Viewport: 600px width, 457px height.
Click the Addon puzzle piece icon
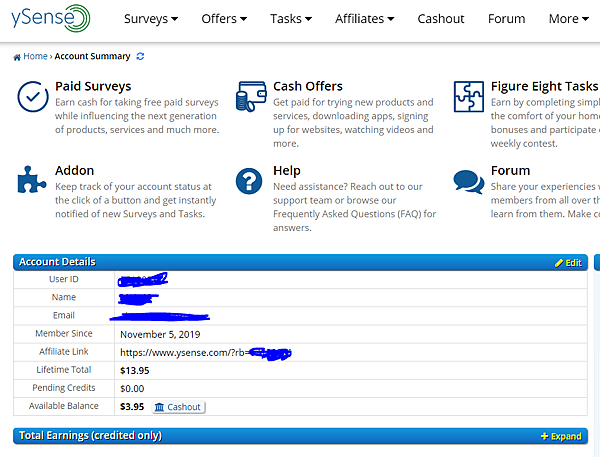coord(32,180)
